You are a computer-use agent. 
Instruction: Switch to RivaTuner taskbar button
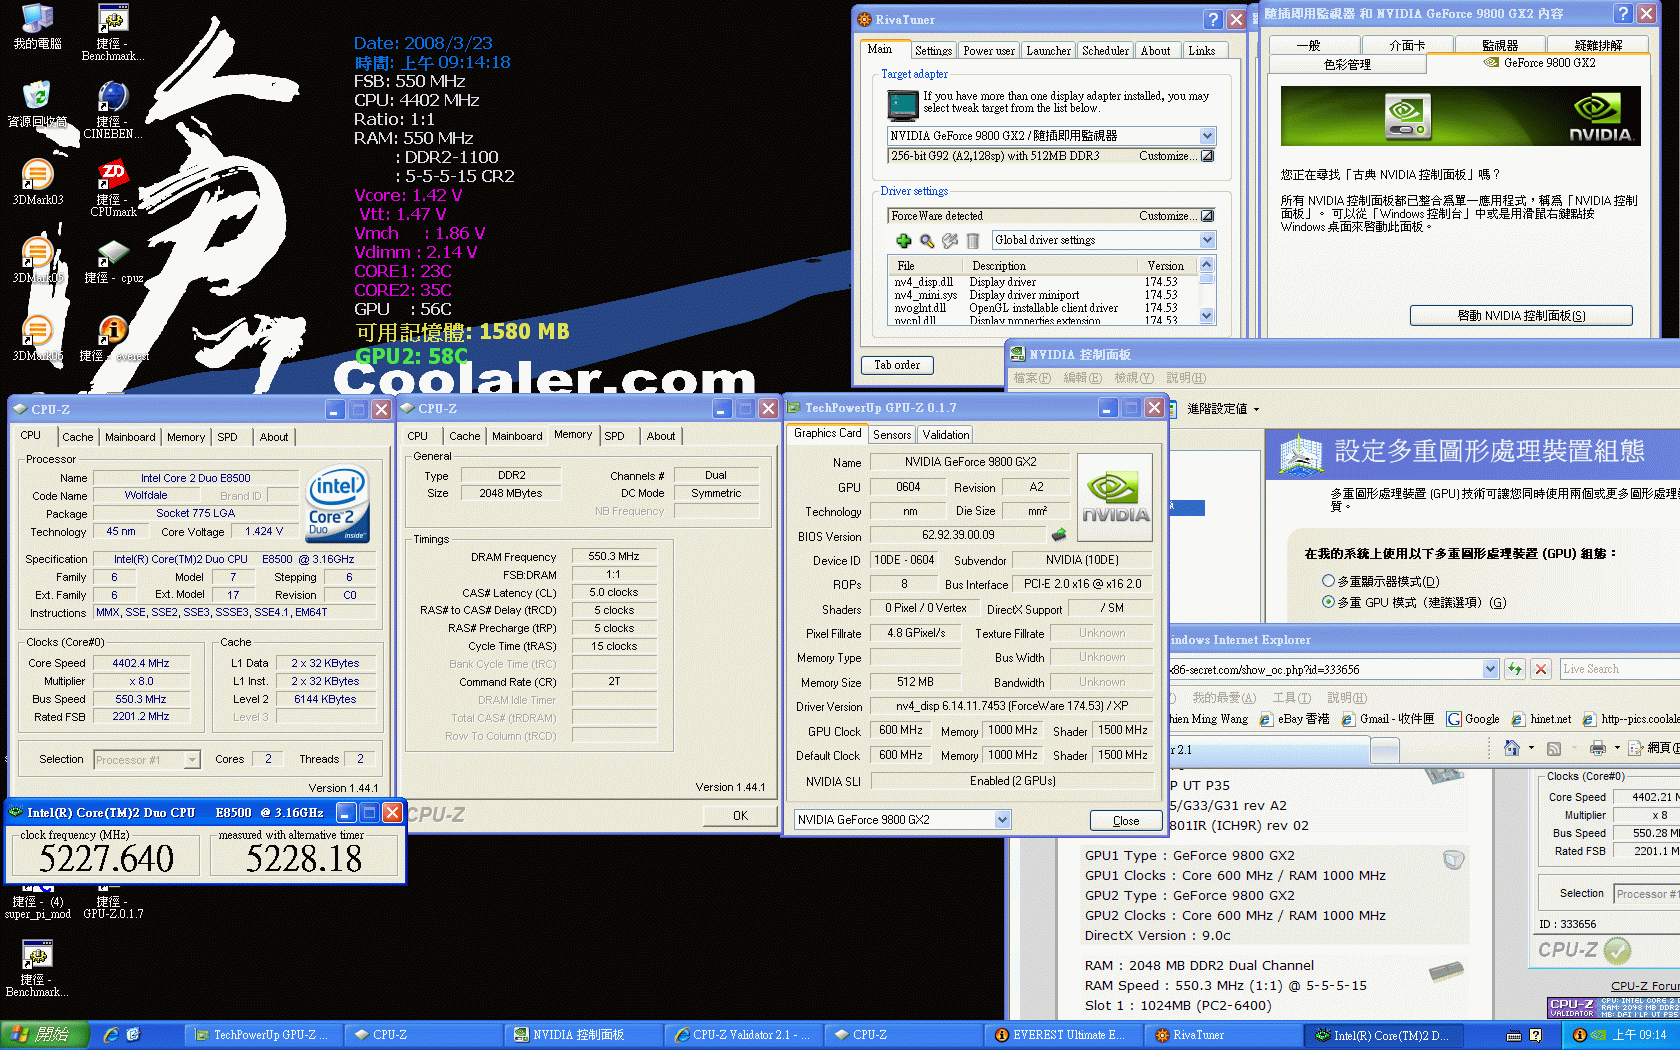tap(1223, 1035)
